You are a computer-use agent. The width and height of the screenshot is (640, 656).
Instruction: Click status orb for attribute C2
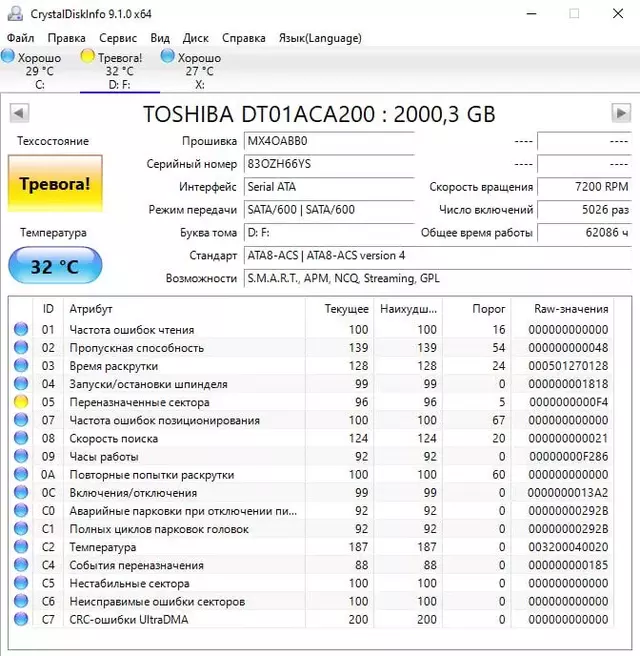(x=21, y=547)
